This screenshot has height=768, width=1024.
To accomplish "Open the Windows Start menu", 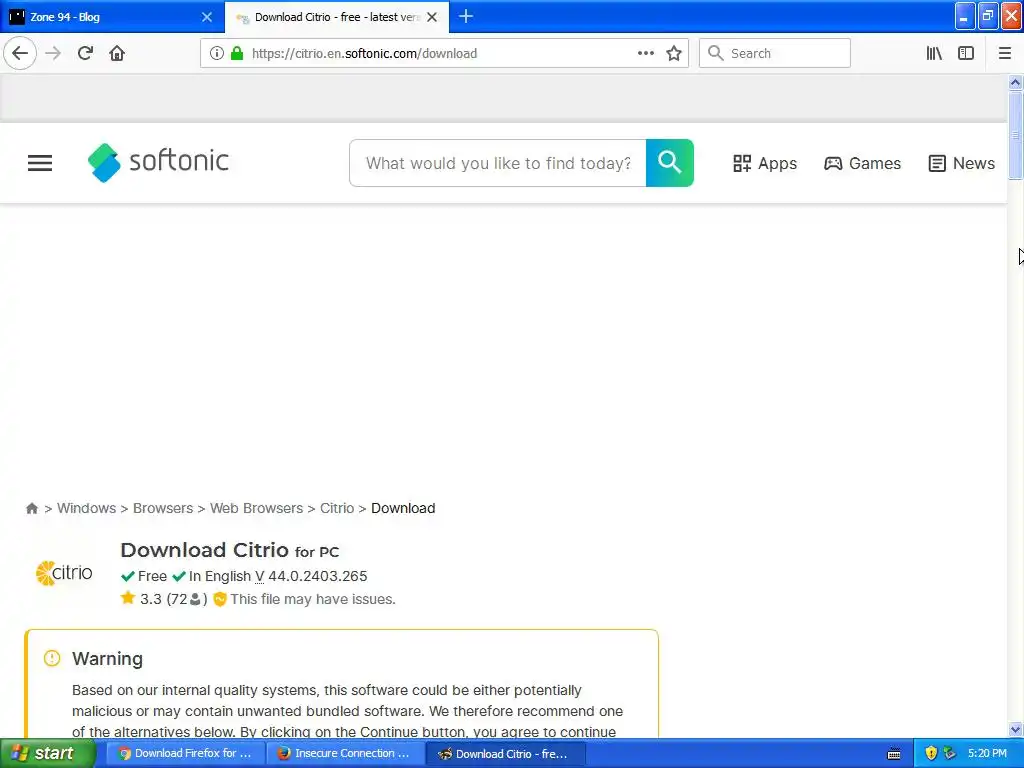I will pos(47,753).
